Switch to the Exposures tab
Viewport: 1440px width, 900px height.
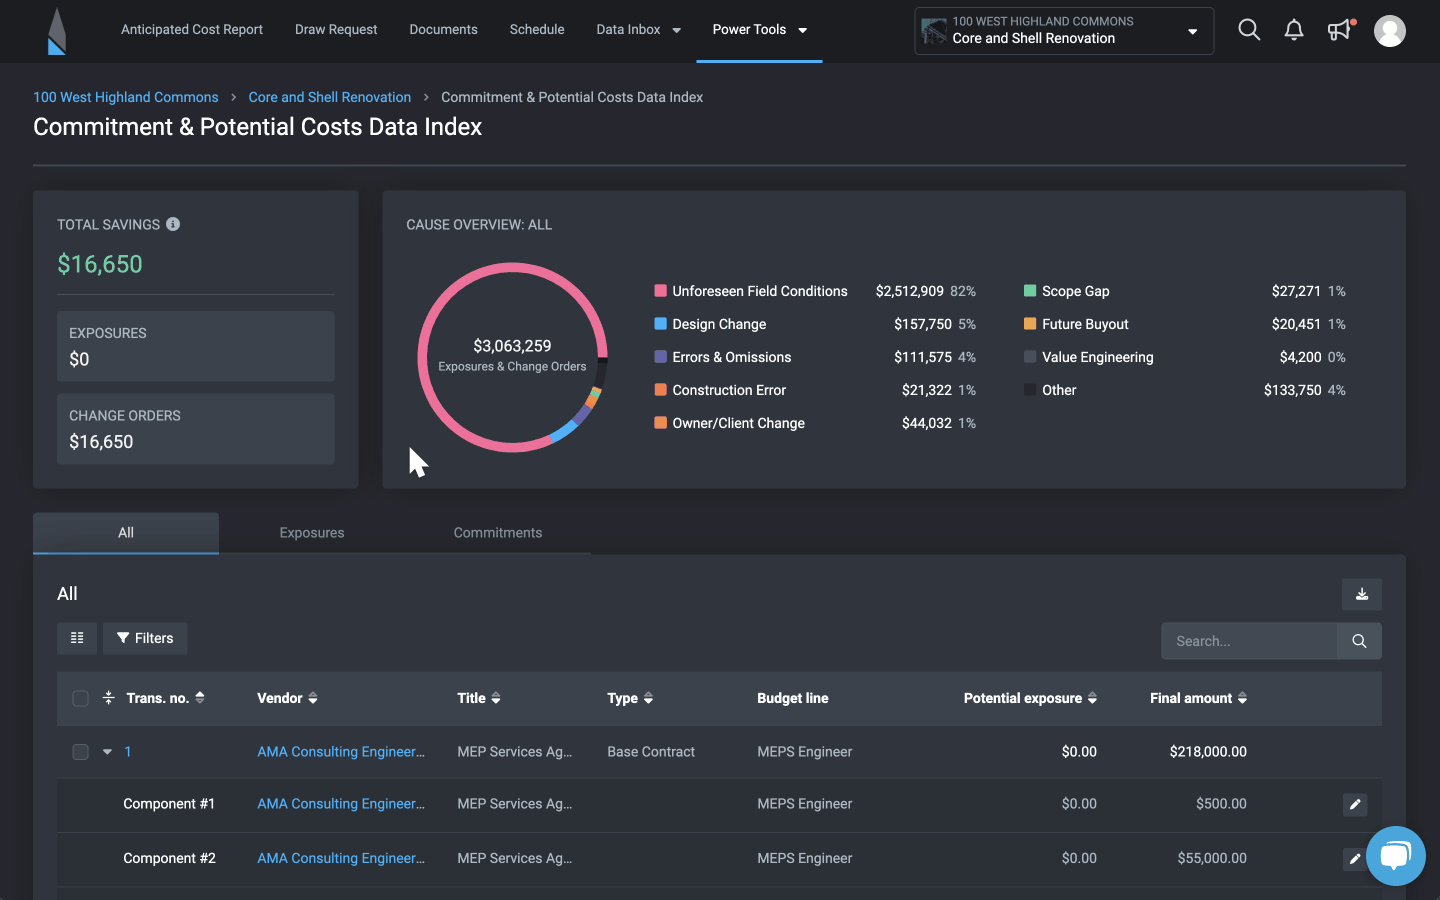[x=312, y=533]
